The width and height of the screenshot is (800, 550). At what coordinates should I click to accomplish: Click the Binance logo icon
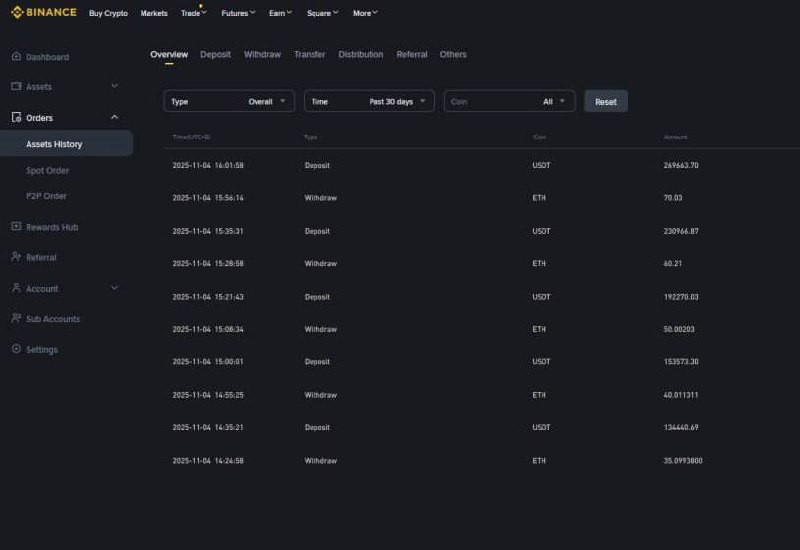click(x=17, y=13)
